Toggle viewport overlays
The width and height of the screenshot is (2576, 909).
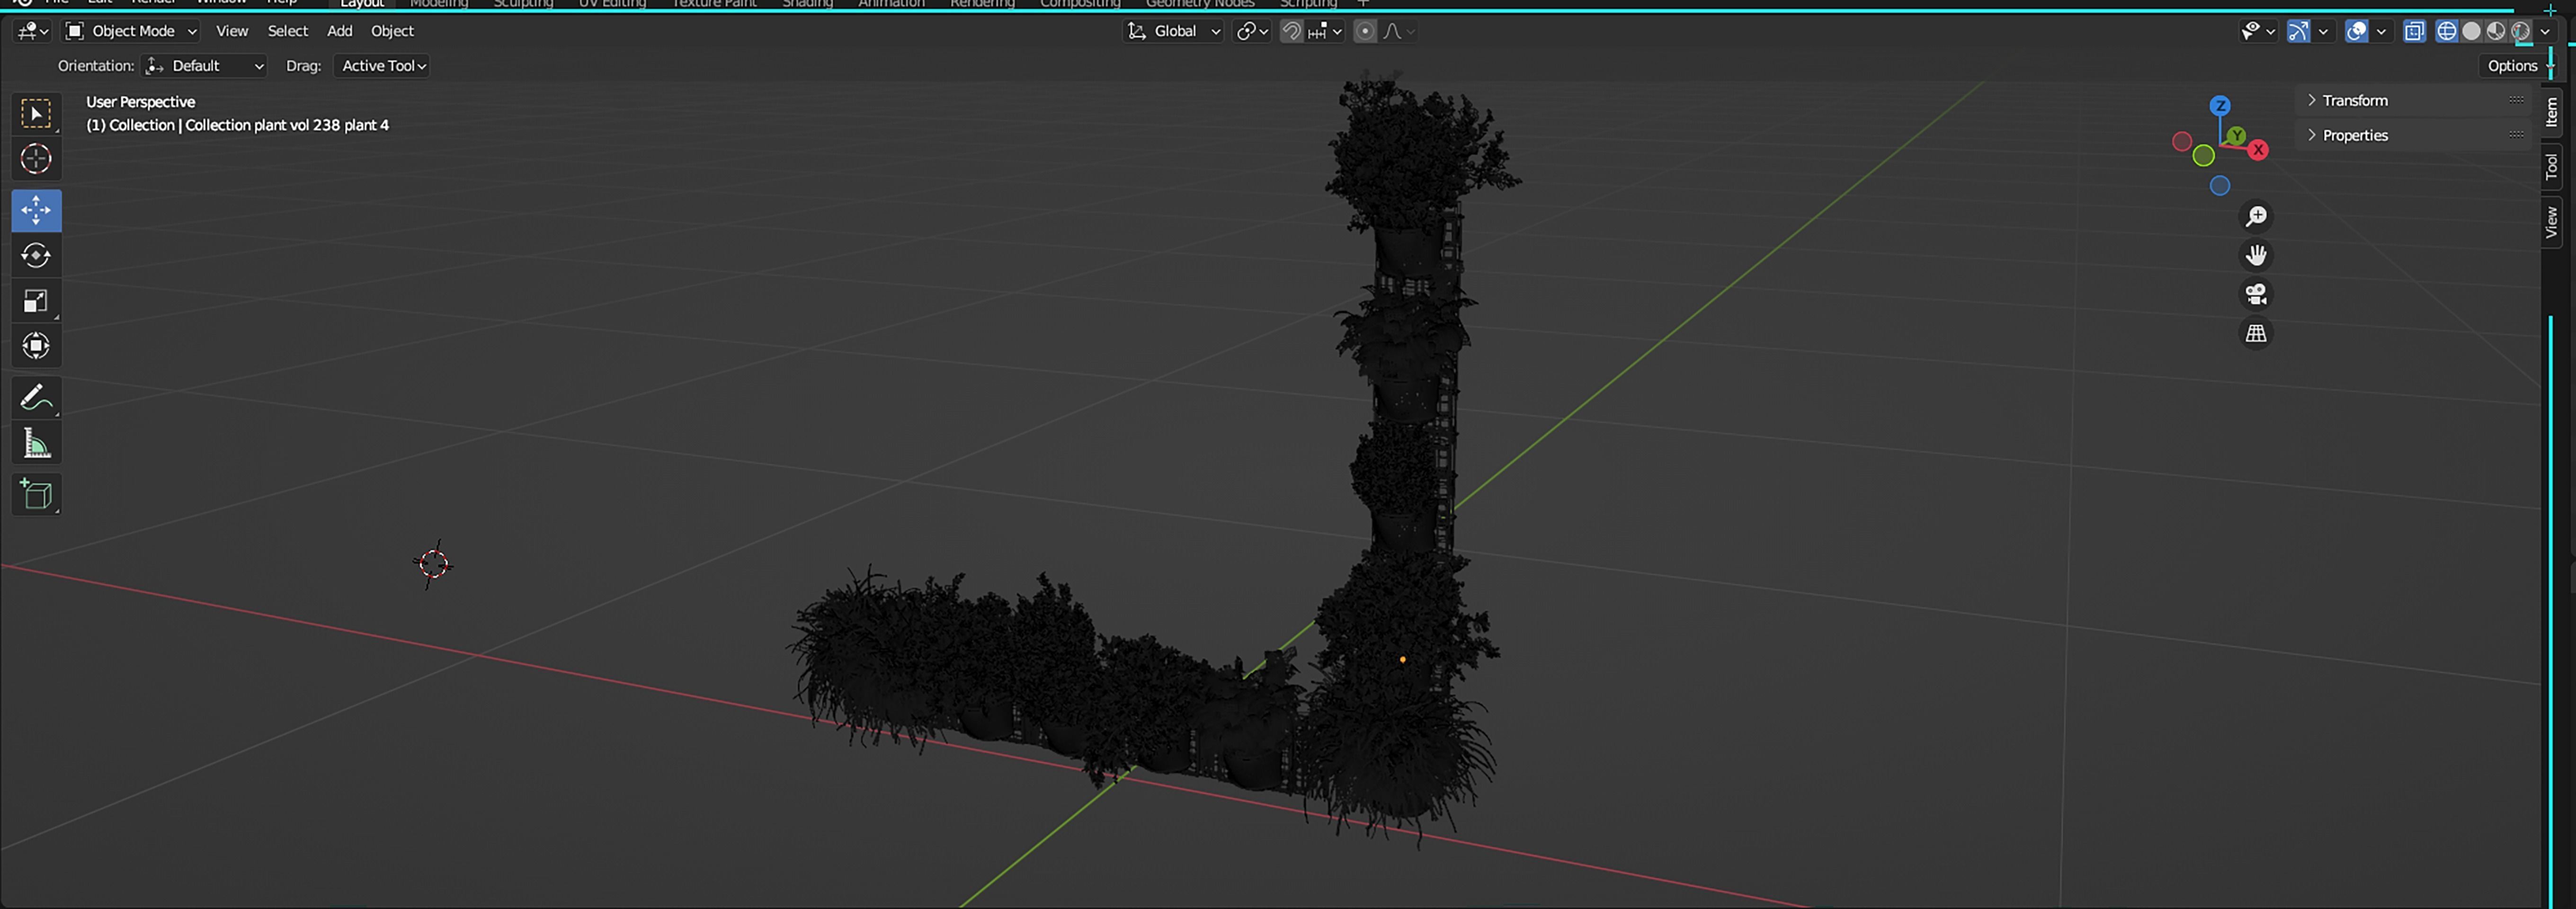click(2356, 31)
